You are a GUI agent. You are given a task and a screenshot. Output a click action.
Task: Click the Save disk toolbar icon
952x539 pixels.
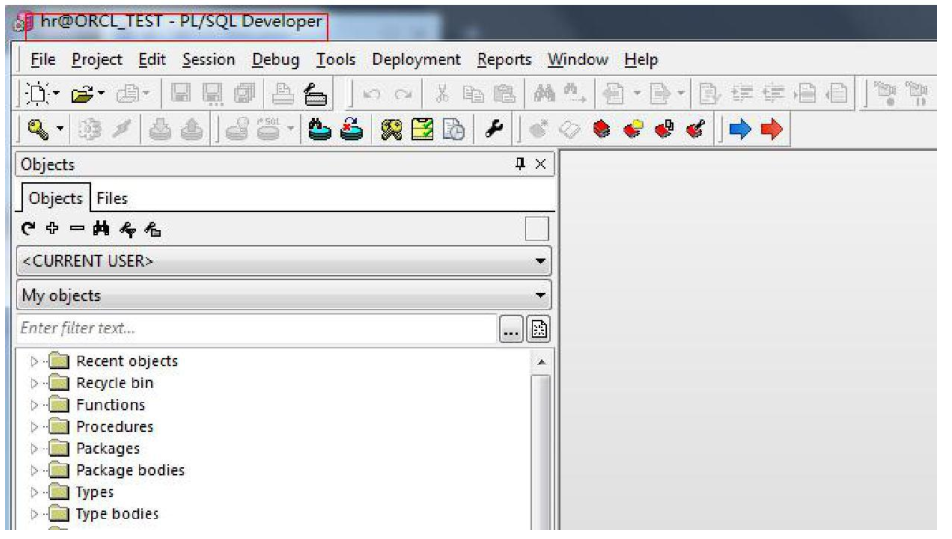180,93
